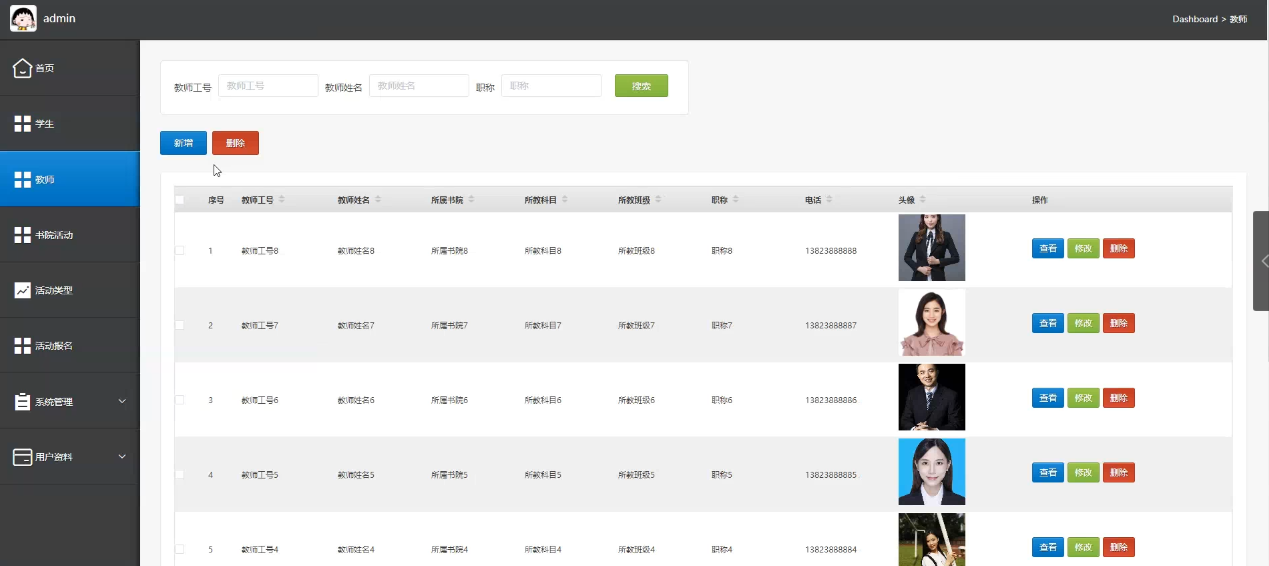
Task: Click the 教师姓名 search input field
Action: click(x=418, y=86)
